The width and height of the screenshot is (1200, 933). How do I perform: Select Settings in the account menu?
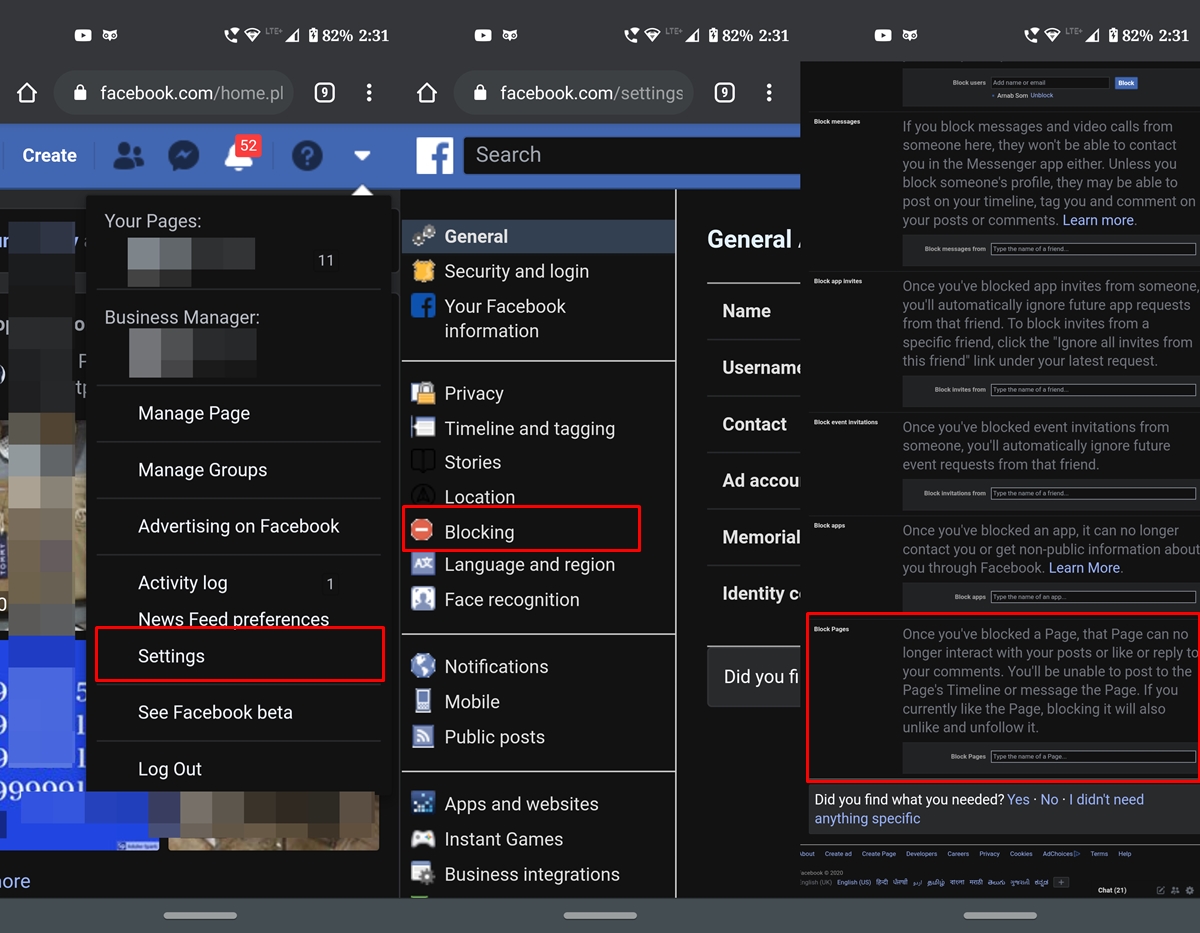[x=171, y=656]
